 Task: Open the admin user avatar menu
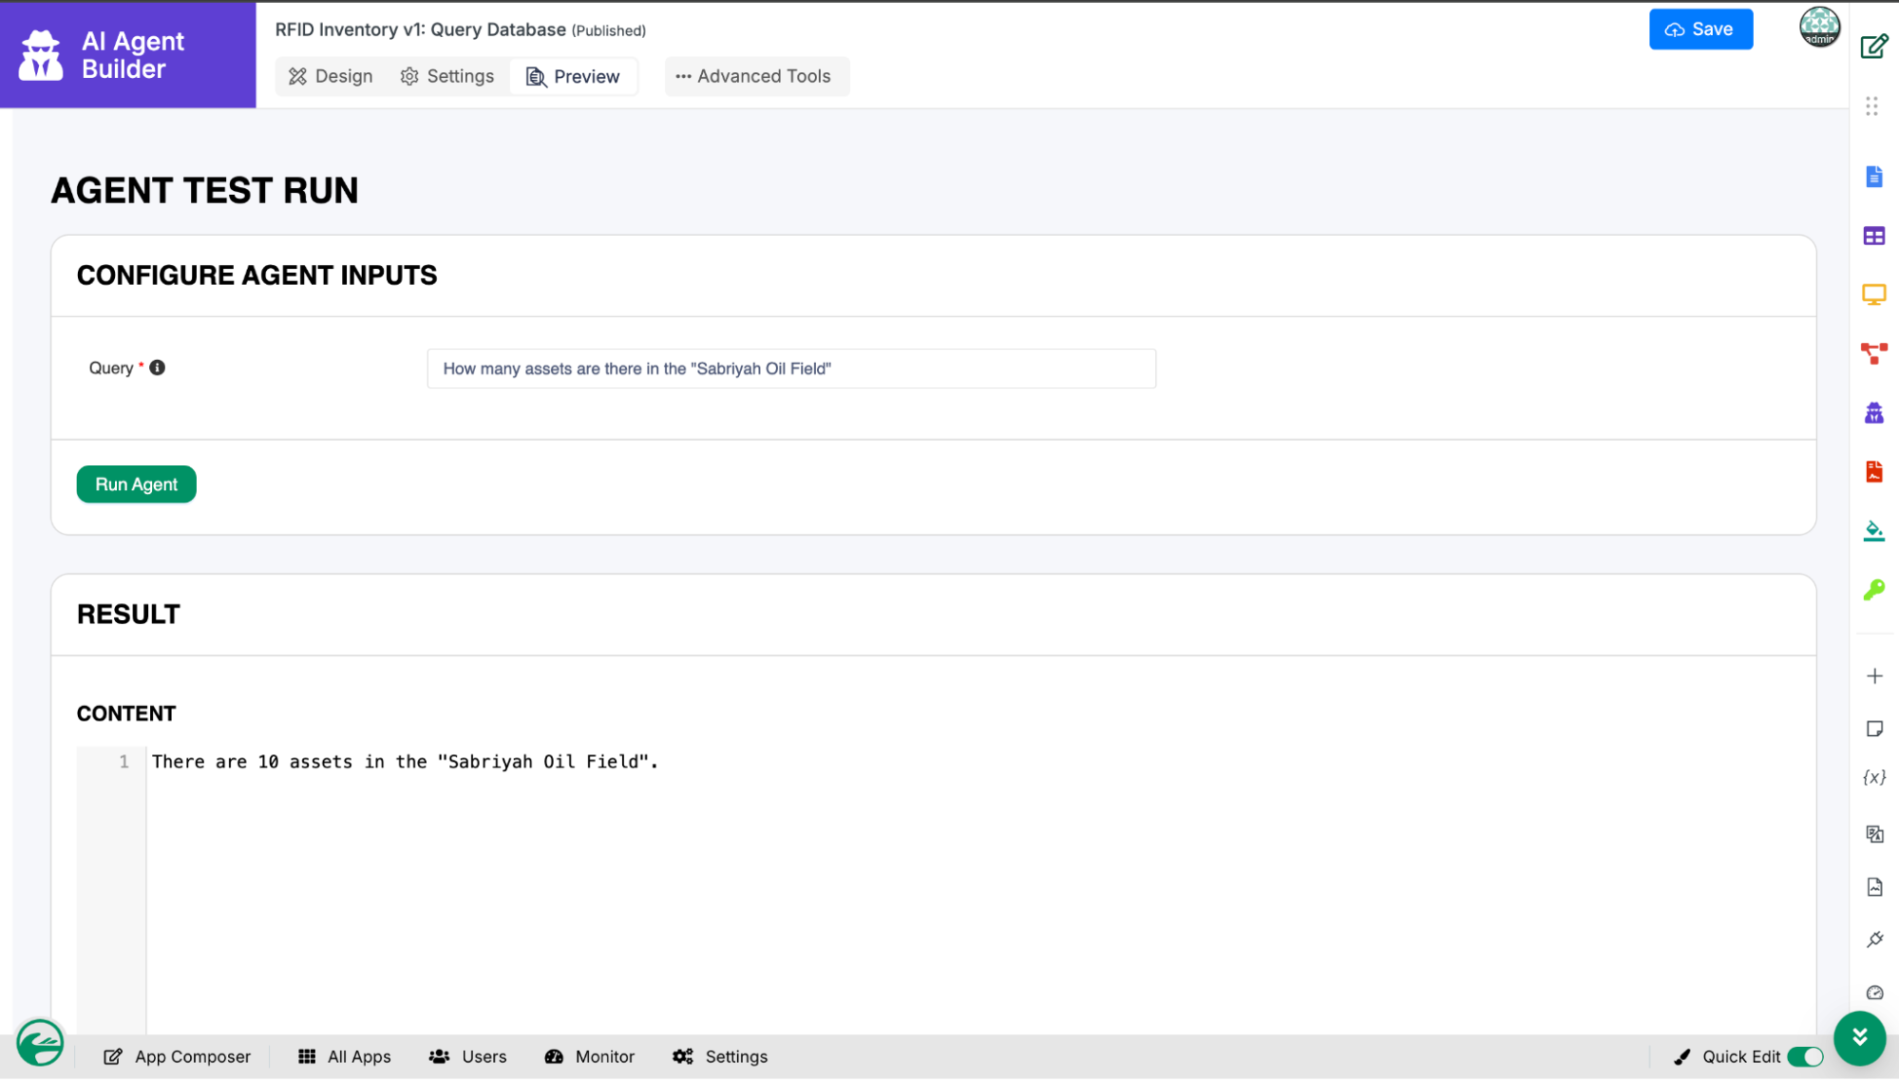pyautogui.click(x=1819, y=27)
